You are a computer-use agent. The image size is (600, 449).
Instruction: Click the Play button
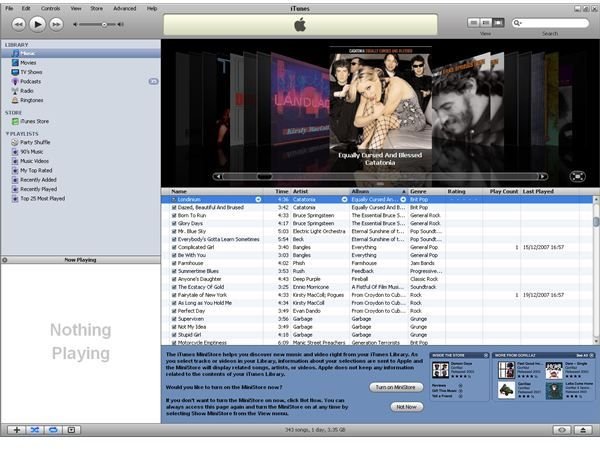point(37,24)
